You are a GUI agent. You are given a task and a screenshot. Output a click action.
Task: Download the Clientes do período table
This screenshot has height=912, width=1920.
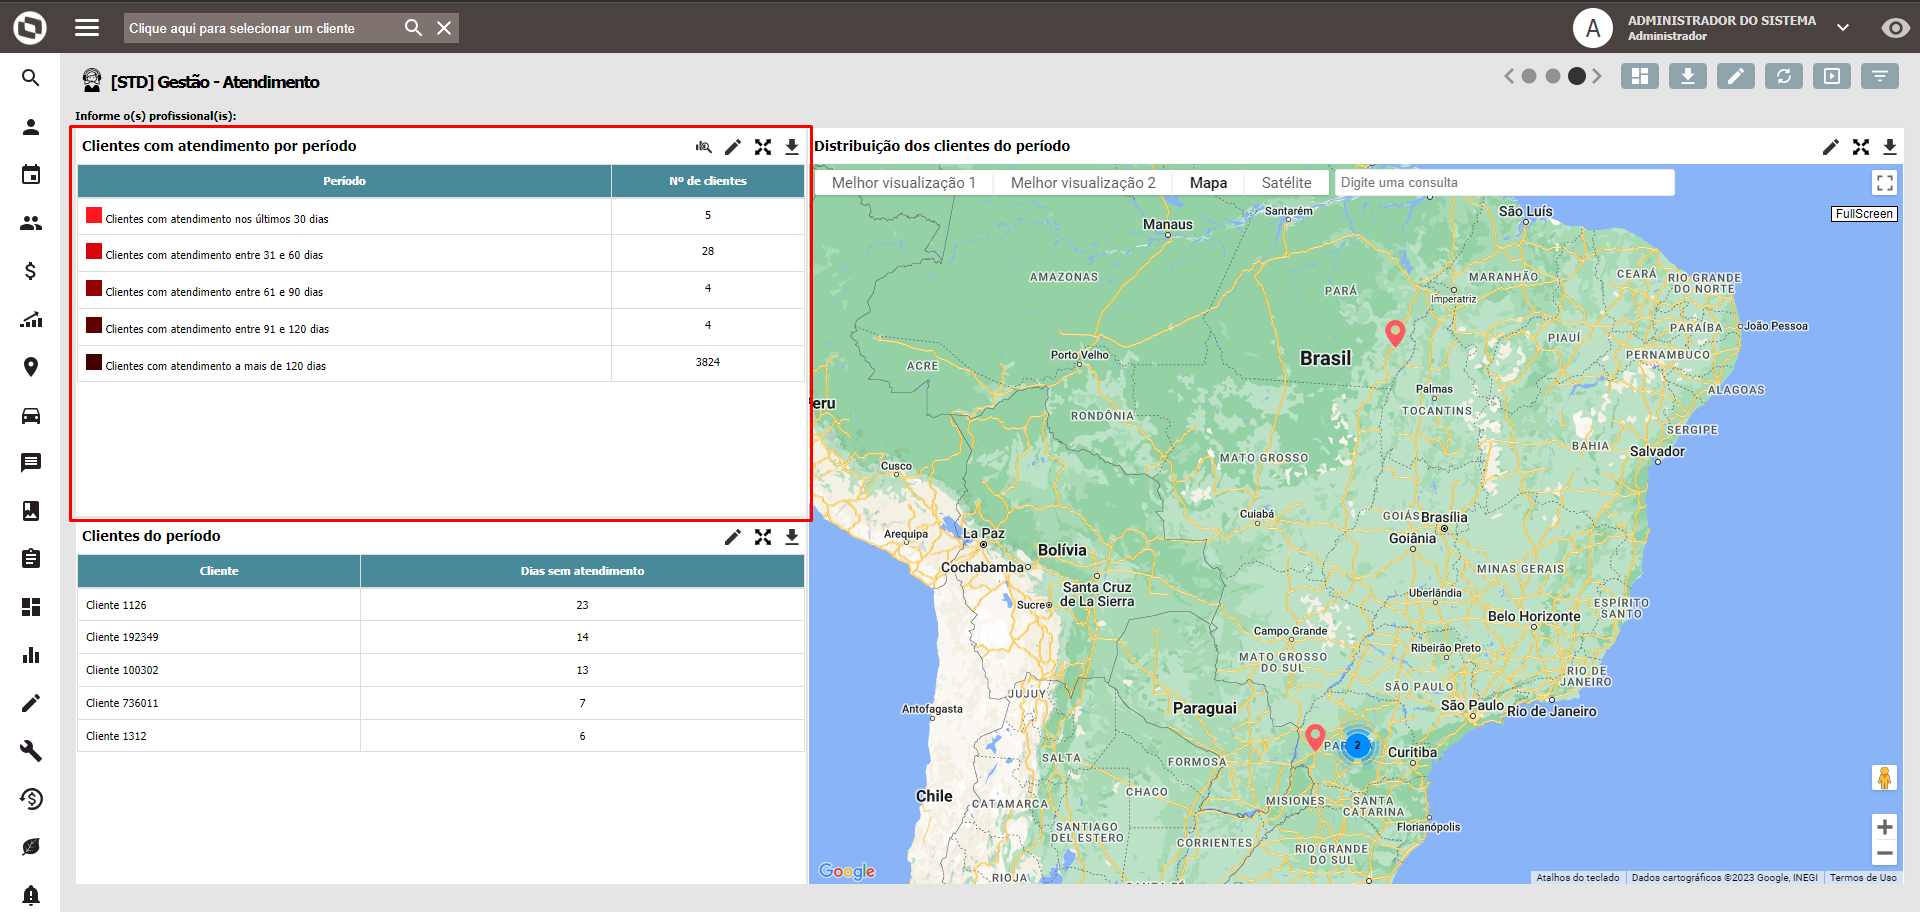tap(791, 537)
